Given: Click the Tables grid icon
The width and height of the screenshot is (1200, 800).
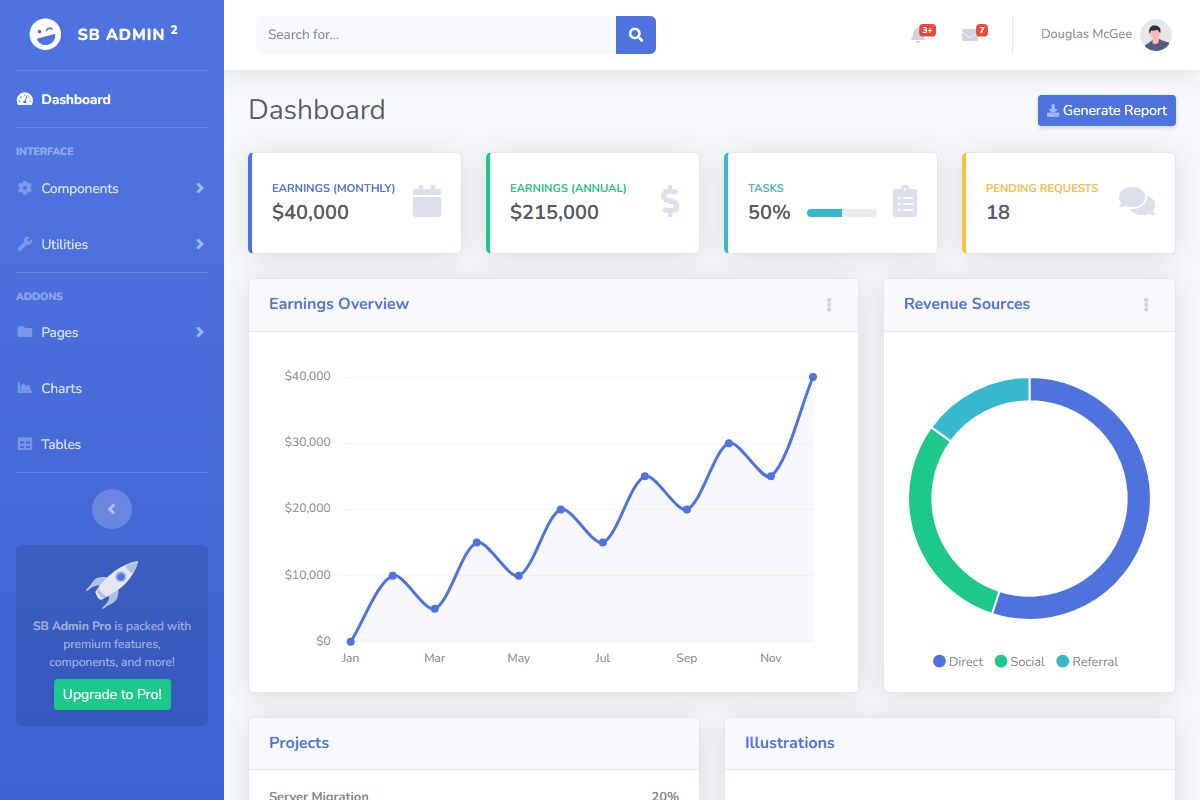Looking at the screenshot, I should [25, 444].
